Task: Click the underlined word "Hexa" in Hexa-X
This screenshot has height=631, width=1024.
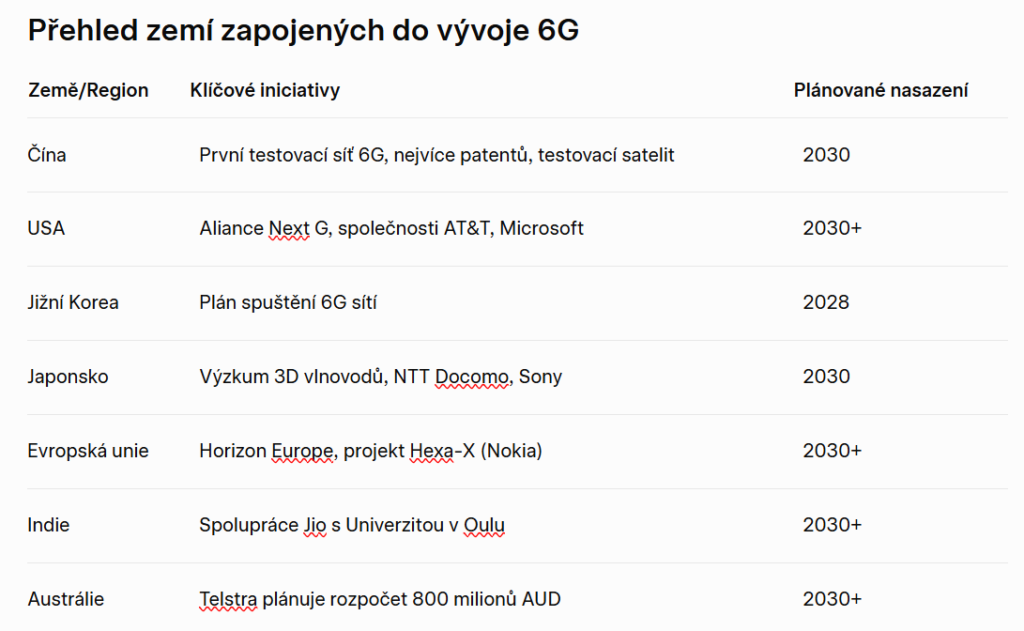Action: click(431, 451)
